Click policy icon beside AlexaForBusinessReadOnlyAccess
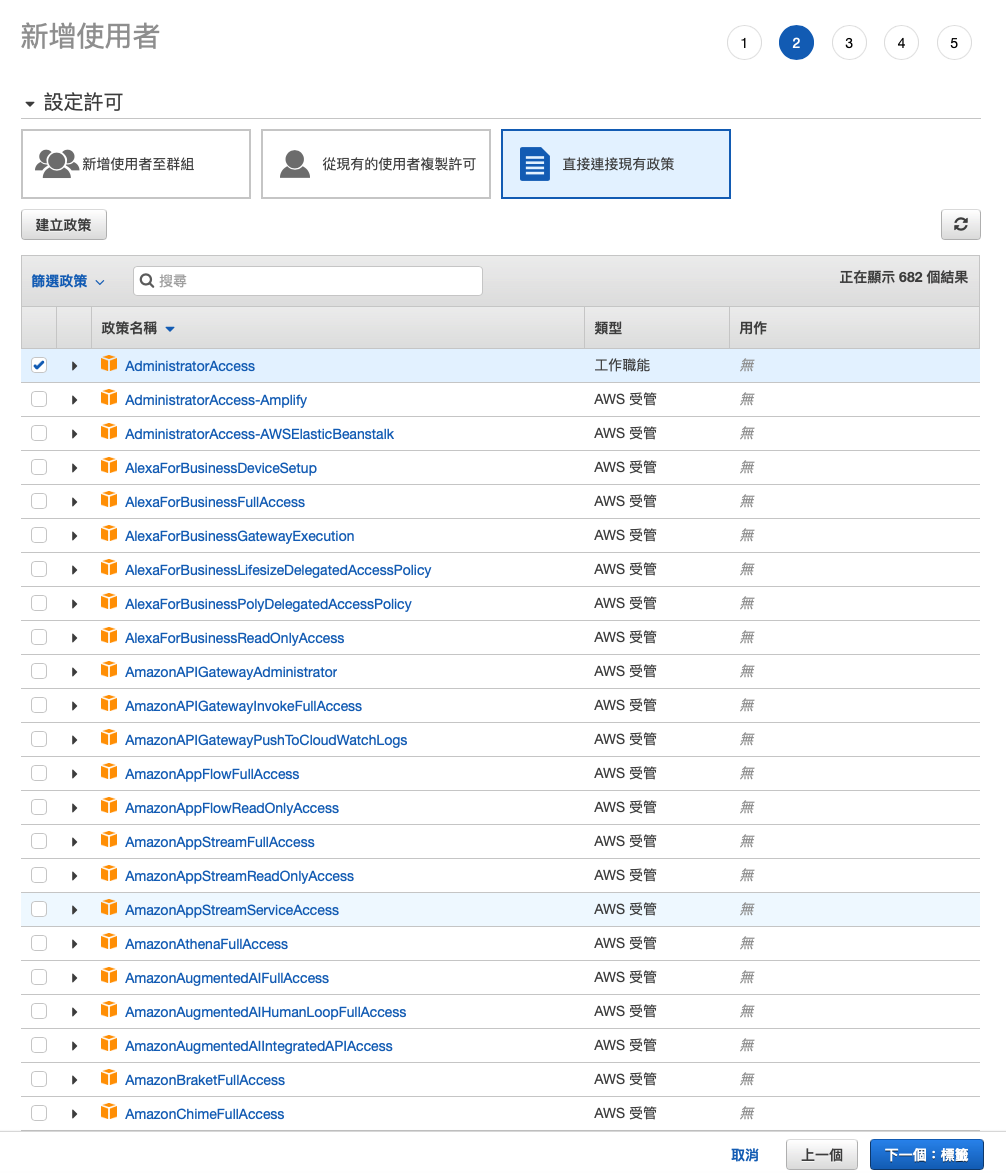The height and width of the screenshot is (1173, 1006). pyautogui.click(x=109, y=637)
